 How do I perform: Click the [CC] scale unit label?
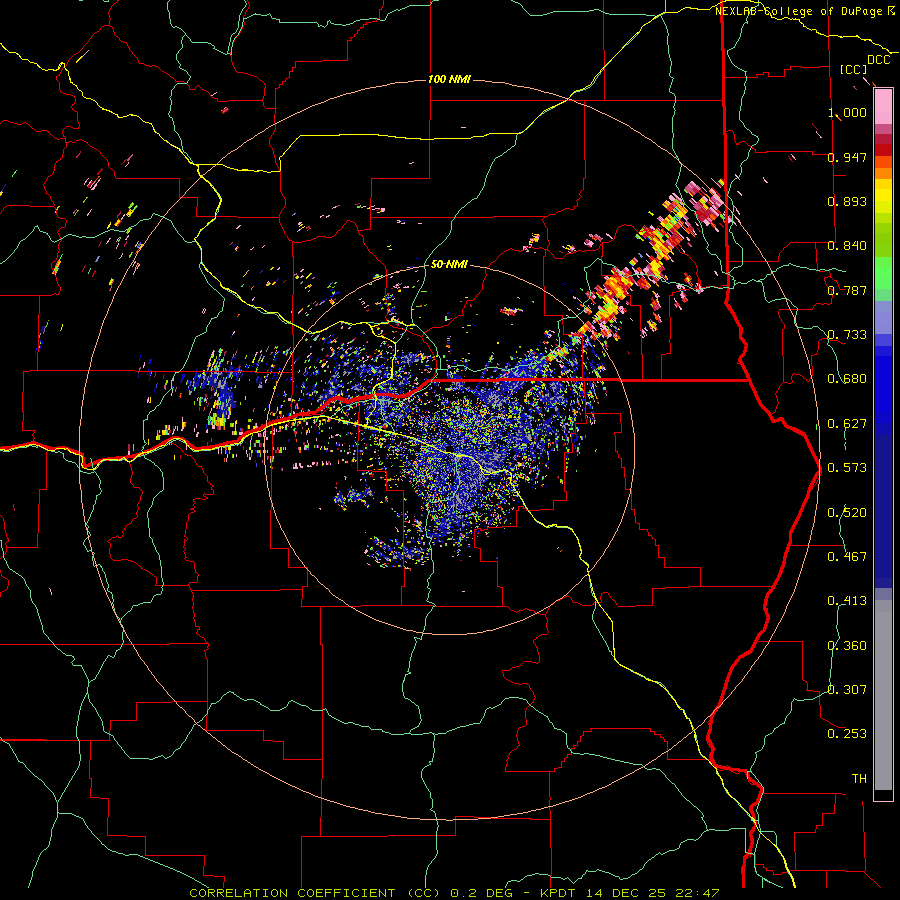[853, 69]
